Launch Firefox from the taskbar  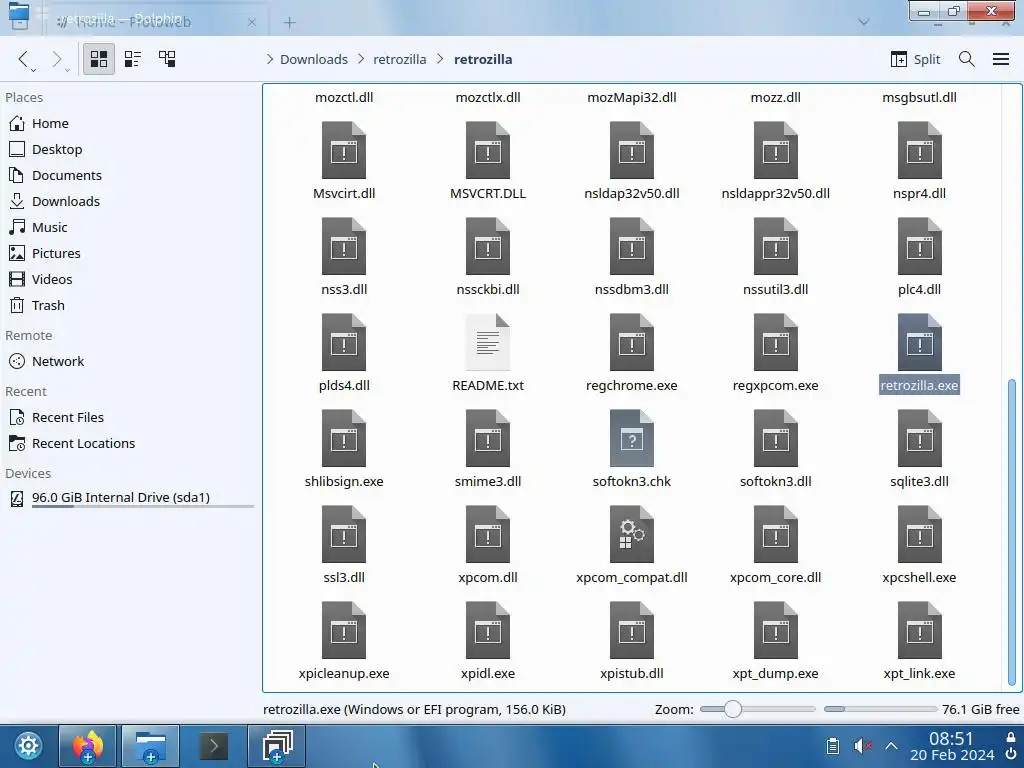click(88, 746)
